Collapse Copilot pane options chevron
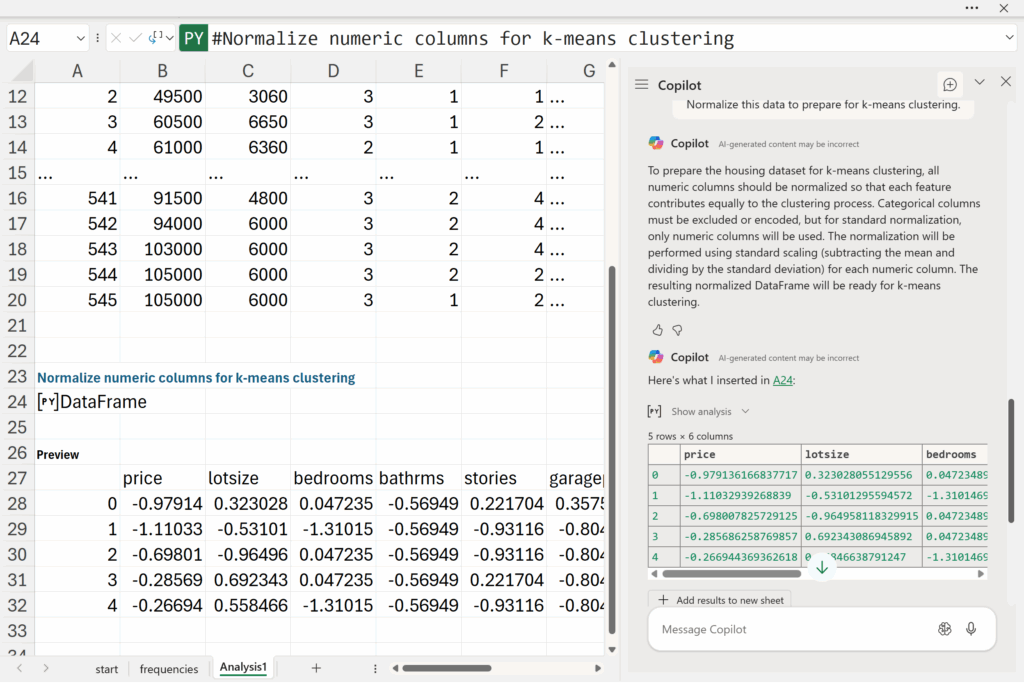Viewport: 1024px width, 683px height. (980, 83)
